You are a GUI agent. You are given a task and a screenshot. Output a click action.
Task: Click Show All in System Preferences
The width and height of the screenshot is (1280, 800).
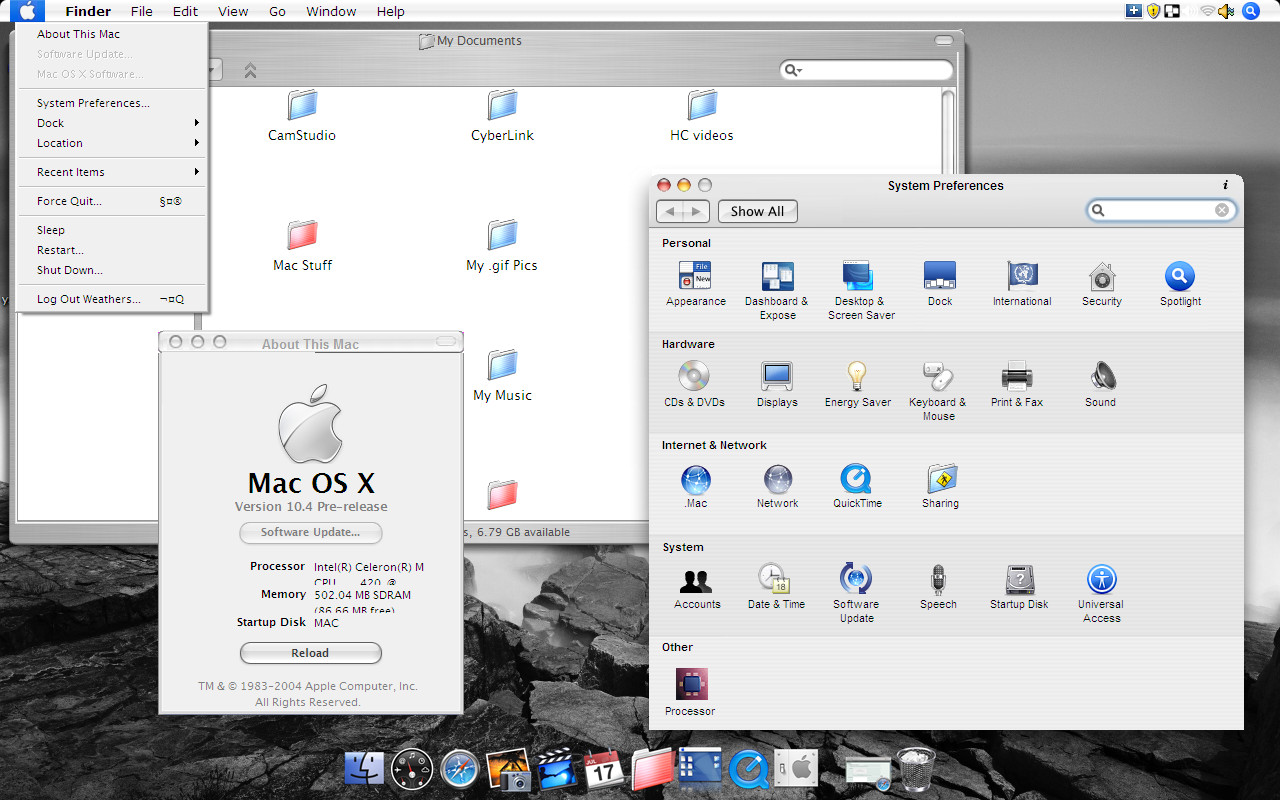point(757,211)
